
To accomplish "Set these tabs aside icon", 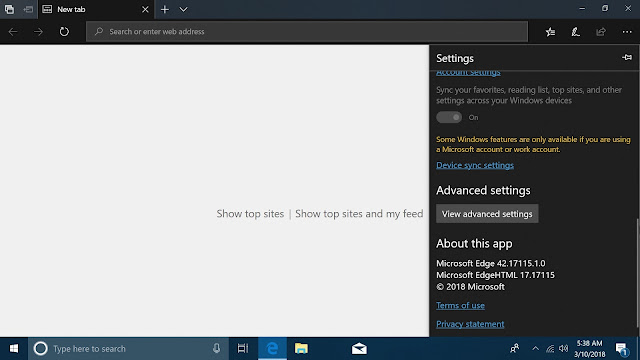I will (28, 9).
